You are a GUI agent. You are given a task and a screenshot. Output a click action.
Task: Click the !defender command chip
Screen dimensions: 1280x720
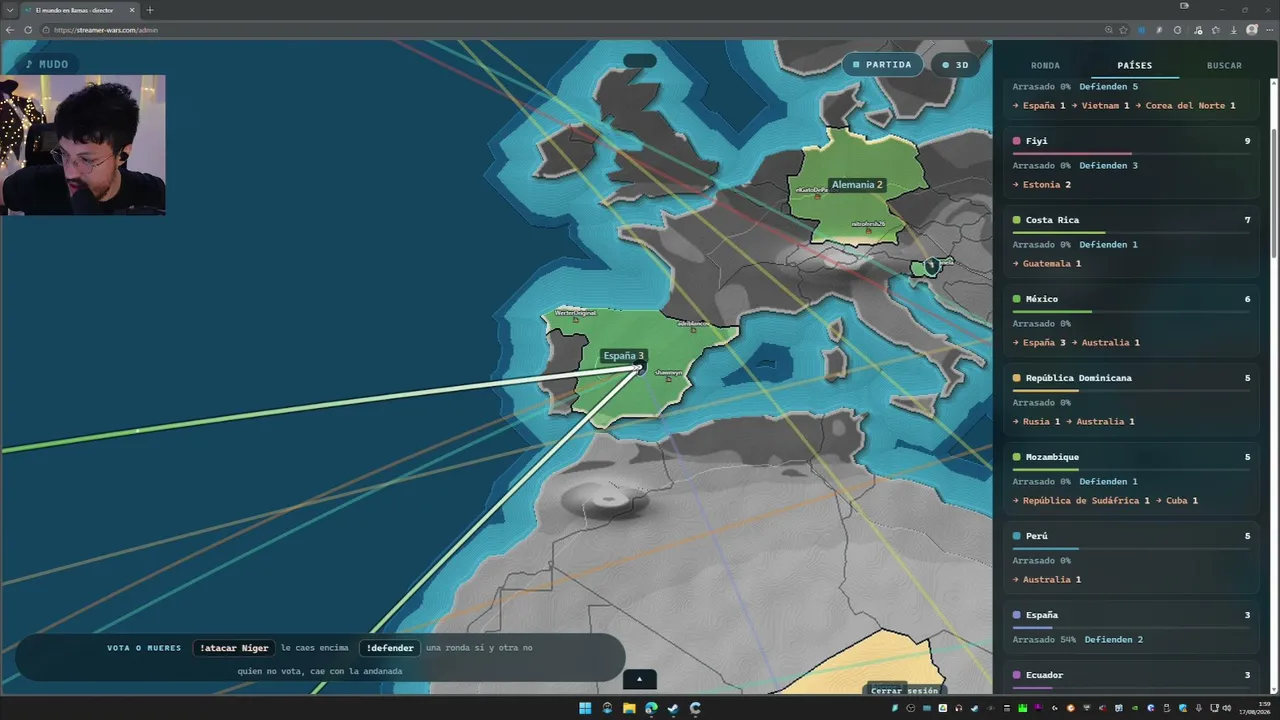[x=390, y=648]
